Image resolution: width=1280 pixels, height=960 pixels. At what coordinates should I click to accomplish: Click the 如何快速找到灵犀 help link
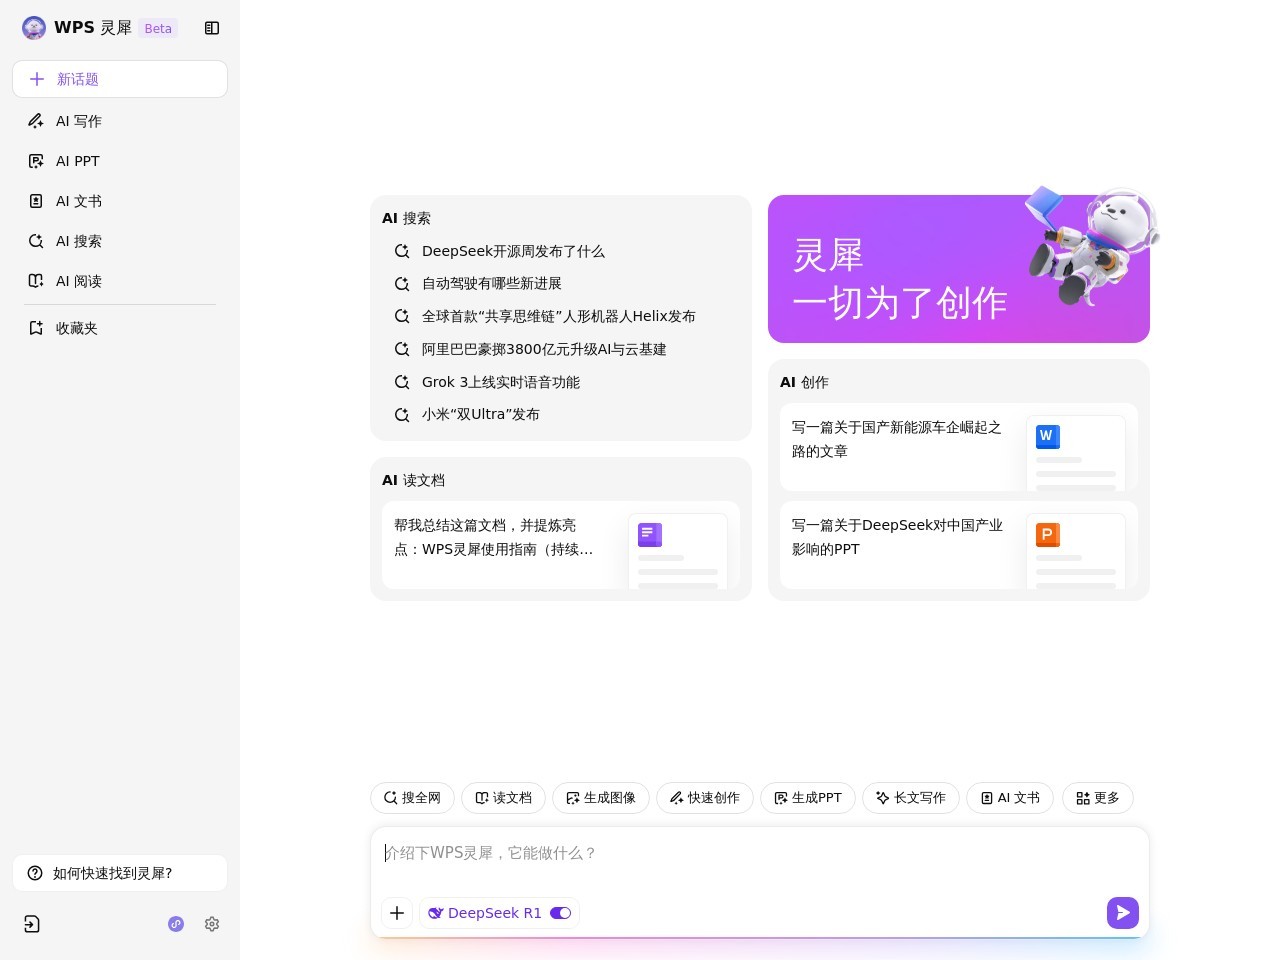coord(112,873)
